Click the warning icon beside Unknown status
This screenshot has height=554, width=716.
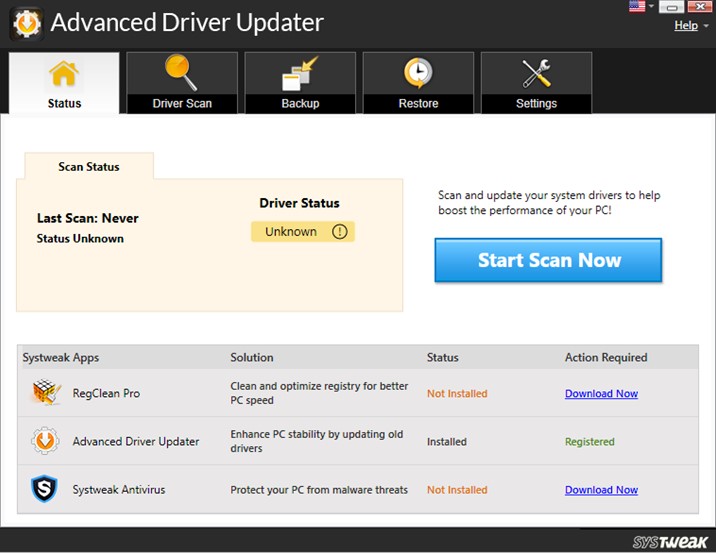(339, 232)
